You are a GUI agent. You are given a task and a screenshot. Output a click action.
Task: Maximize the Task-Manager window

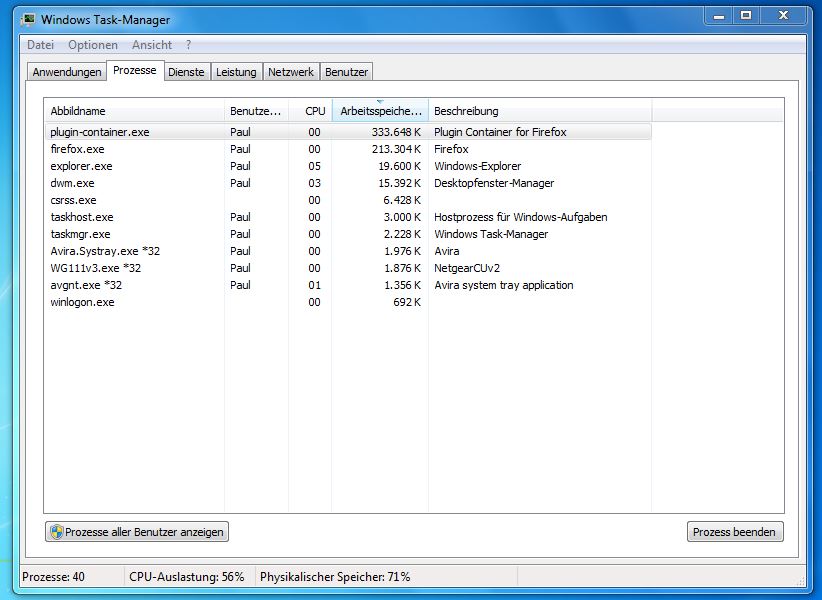tap(746, 16)
